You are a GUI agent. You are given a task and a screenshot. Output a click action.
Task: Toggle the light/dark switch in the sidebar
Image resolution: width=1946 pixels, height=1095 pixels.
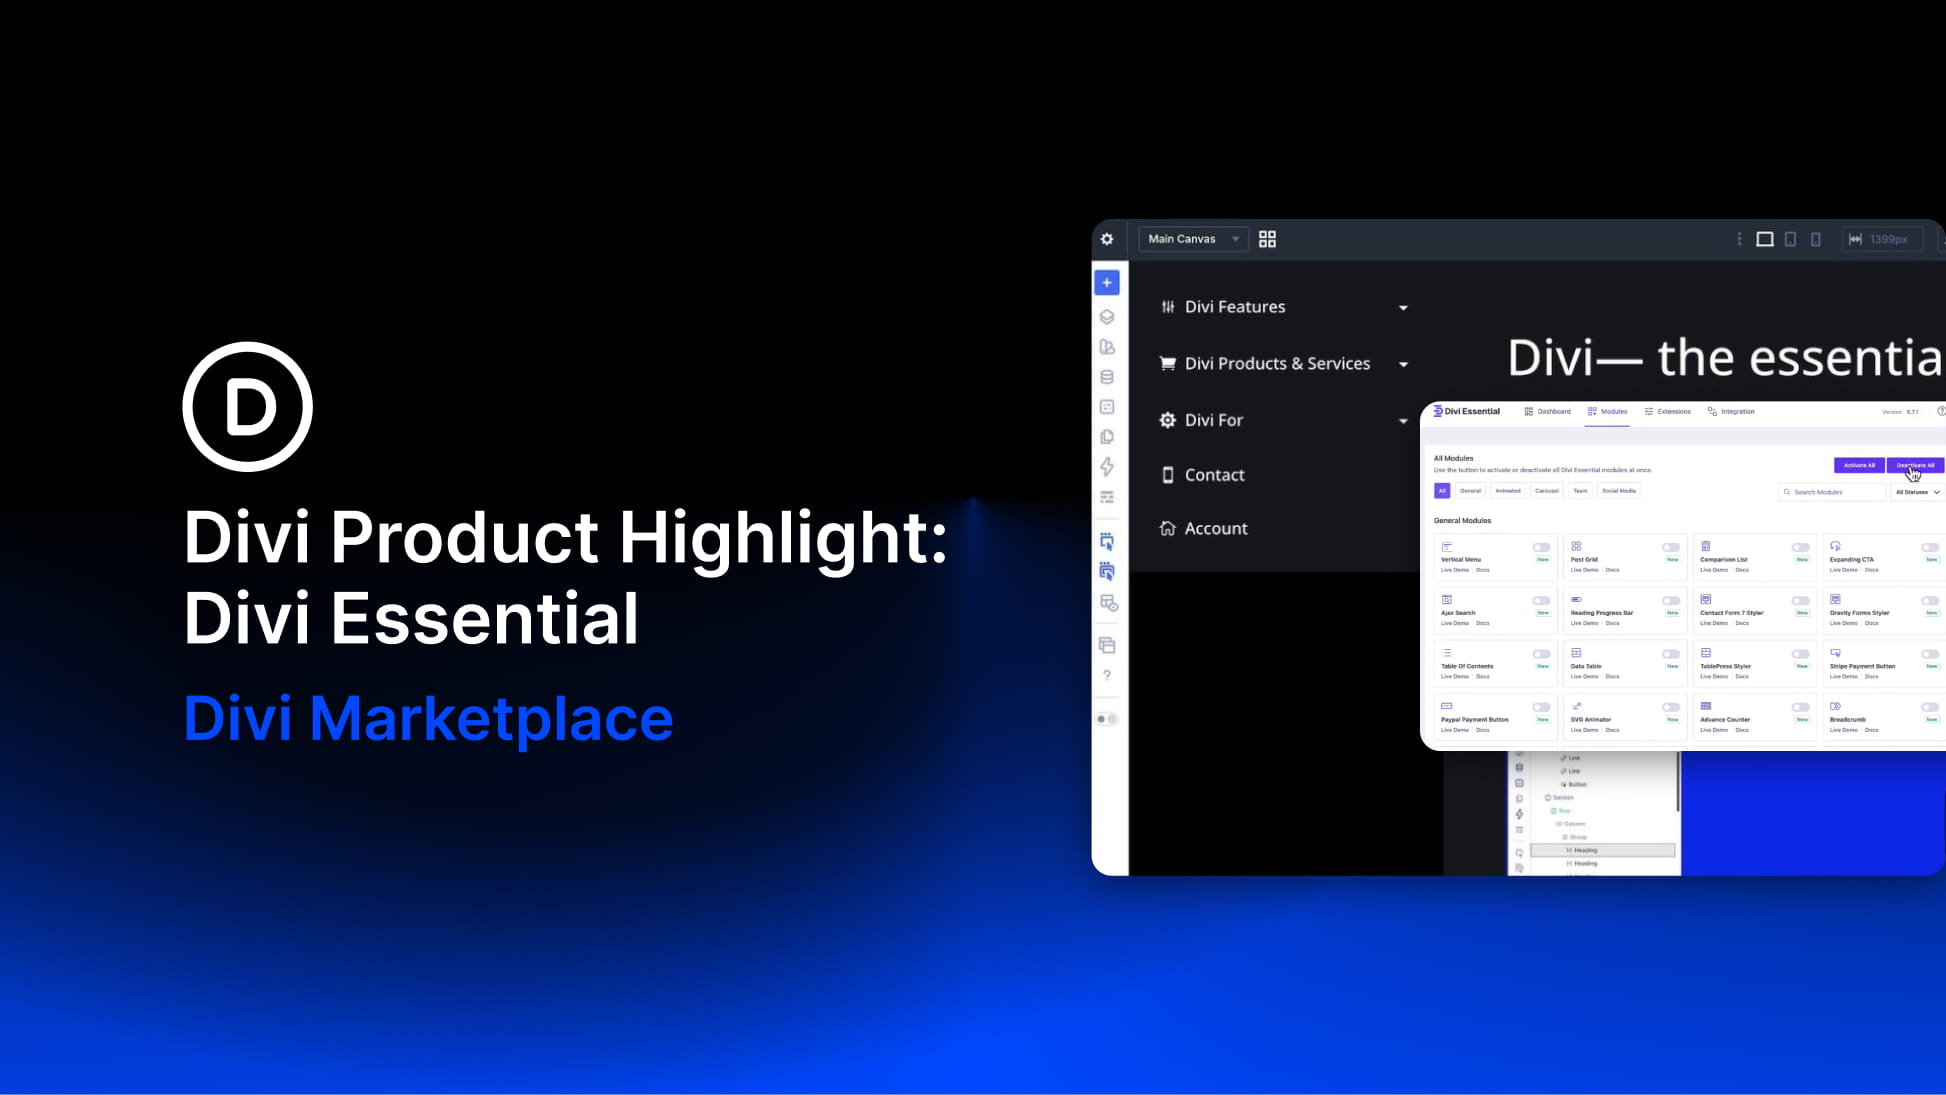pos(1107,719)
